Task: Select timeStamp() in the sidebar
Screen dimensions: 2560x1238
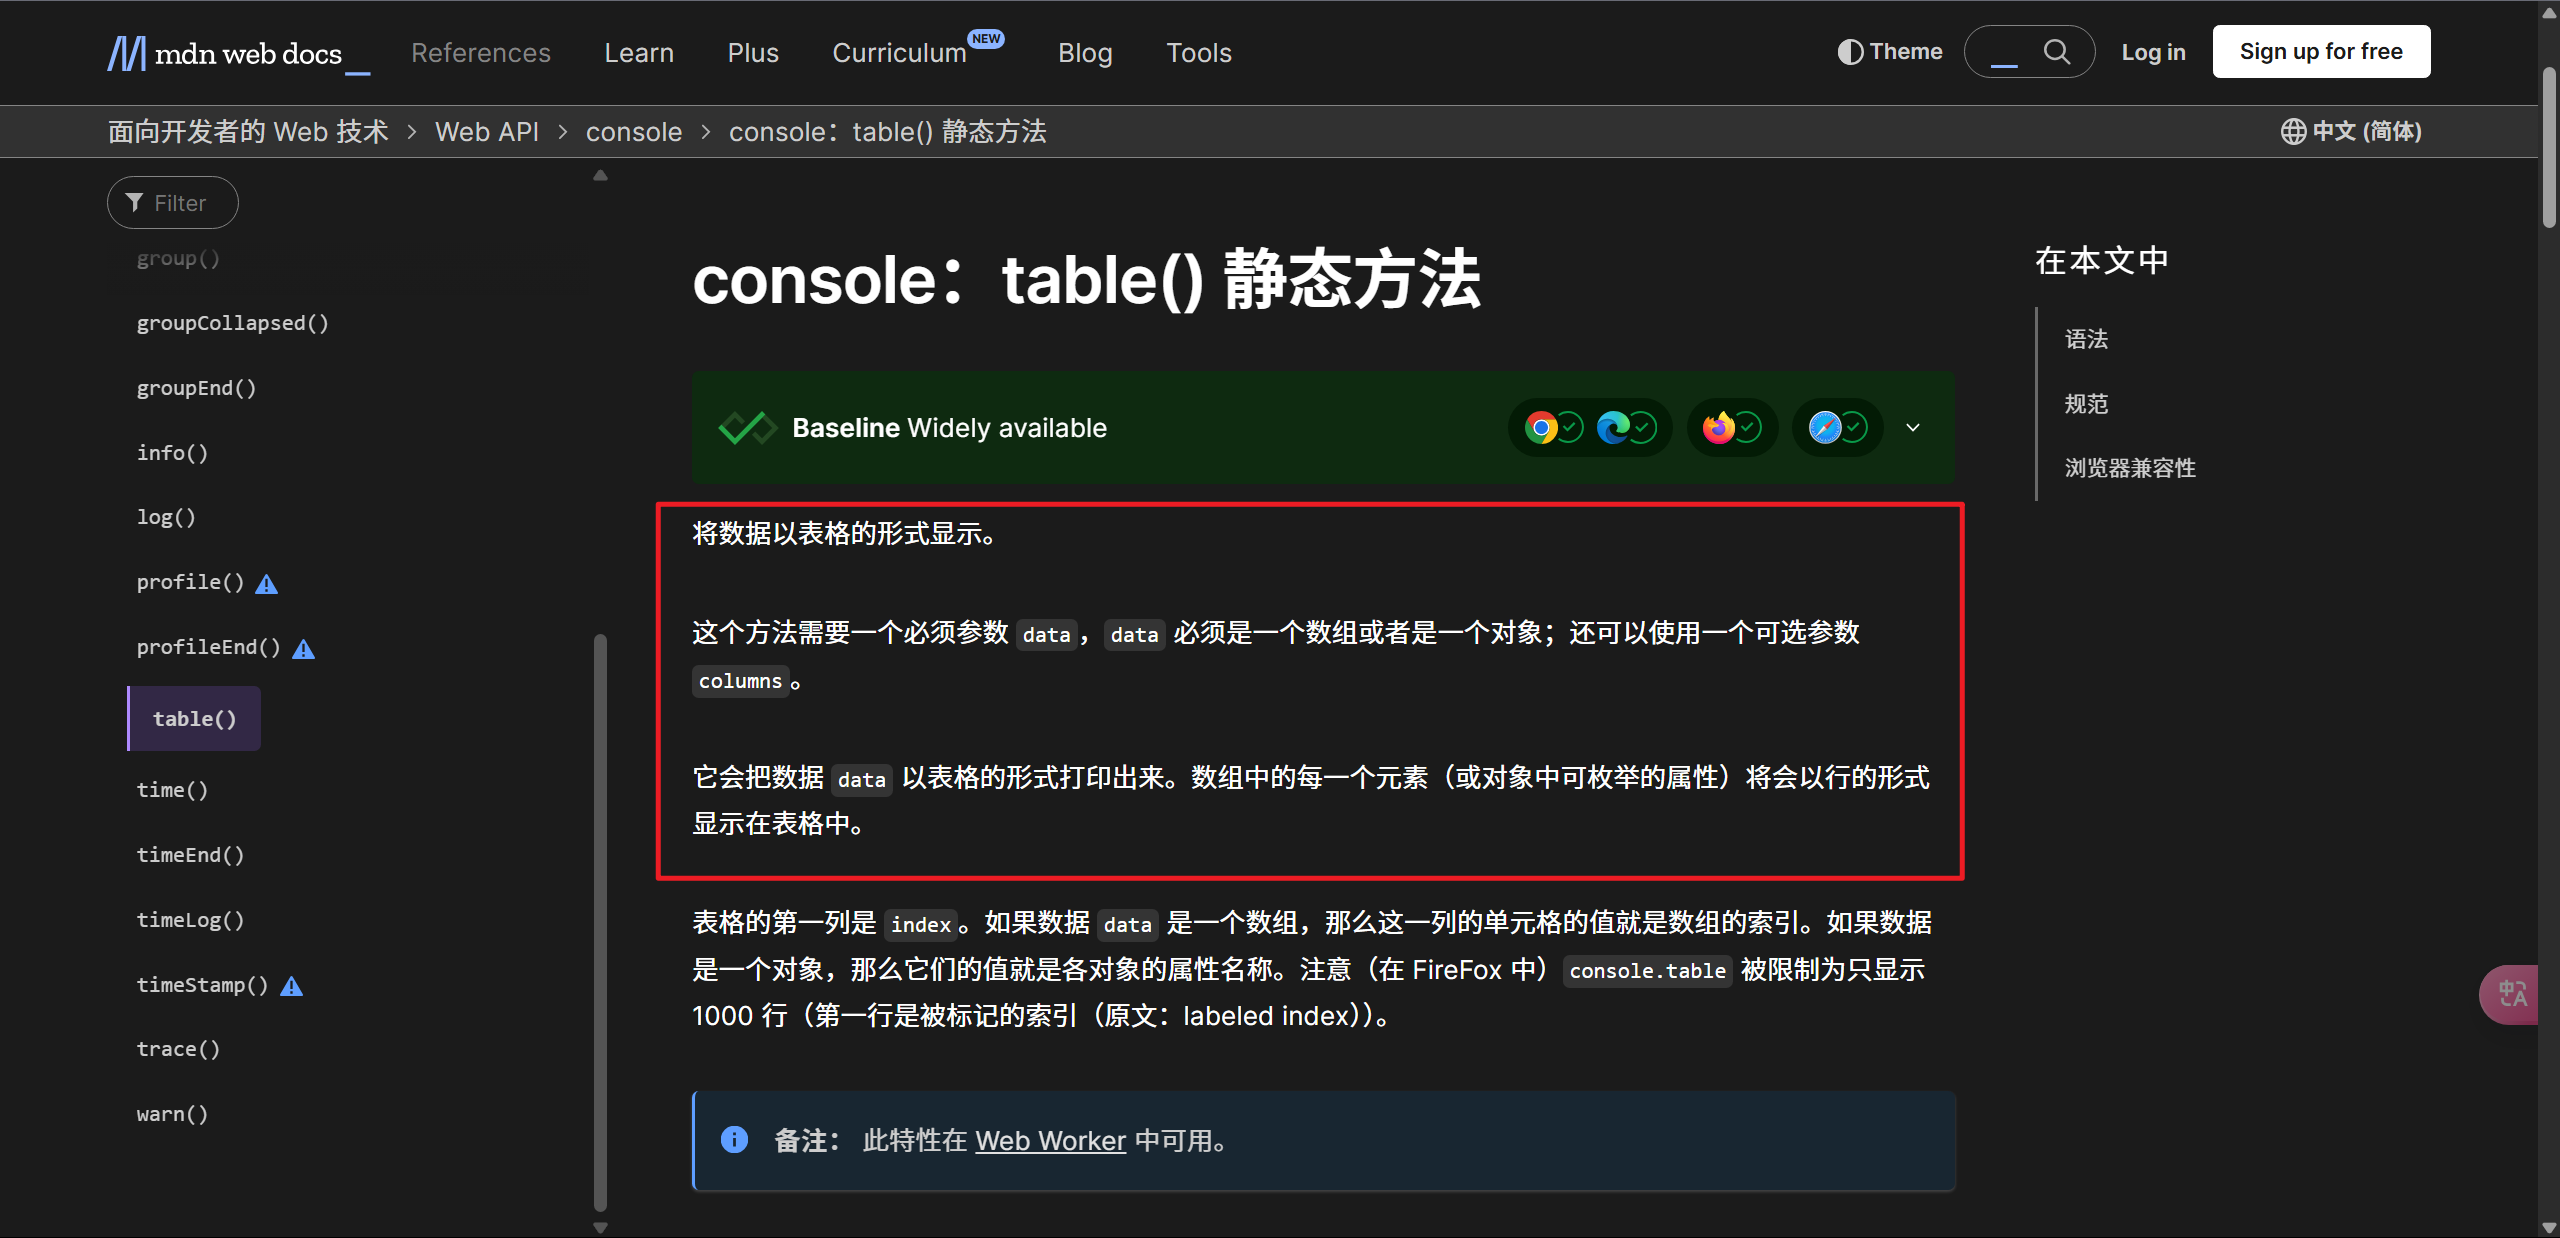Action: 203,985
